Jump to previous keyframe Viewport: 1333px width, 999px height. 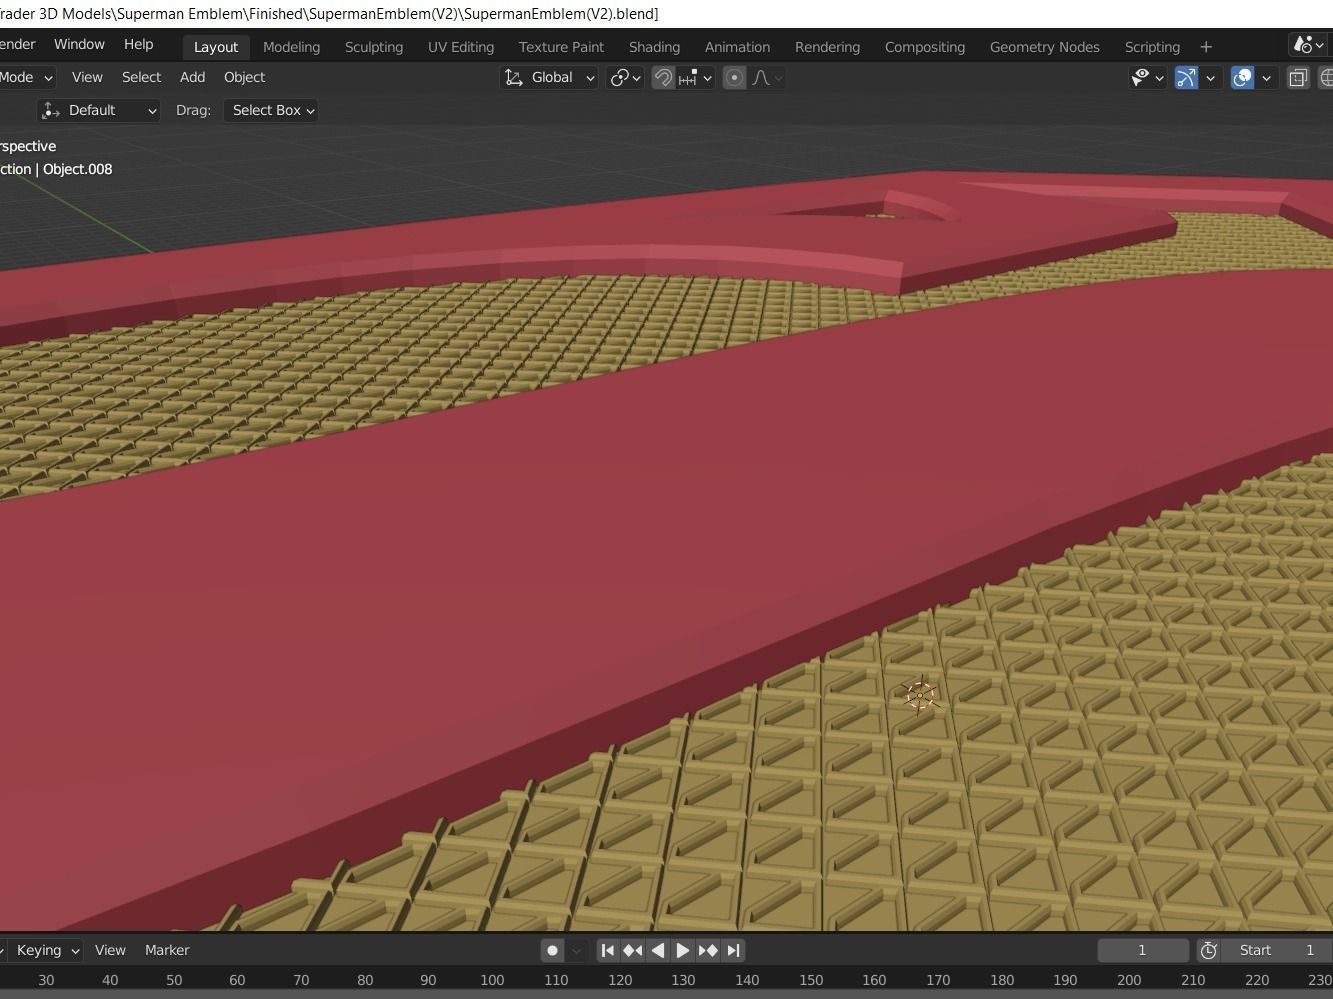click(x=632, y=950)
